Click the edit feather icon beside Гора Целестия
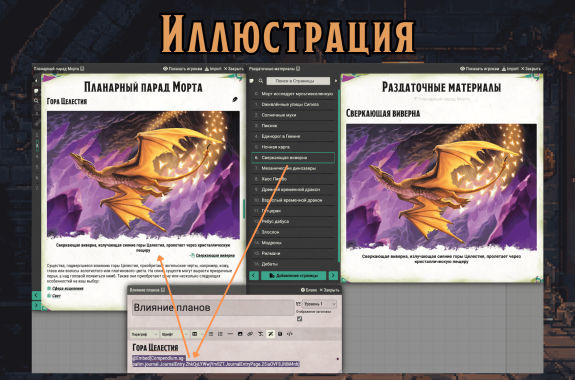 (235, 100)
